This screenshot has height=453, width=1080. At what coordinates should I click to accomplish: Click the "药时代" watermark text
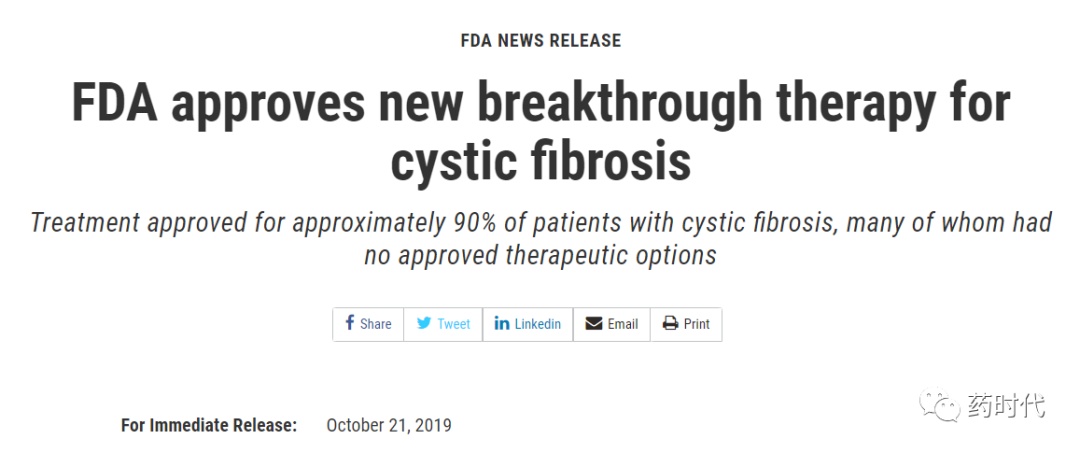tap(1006, 405)
